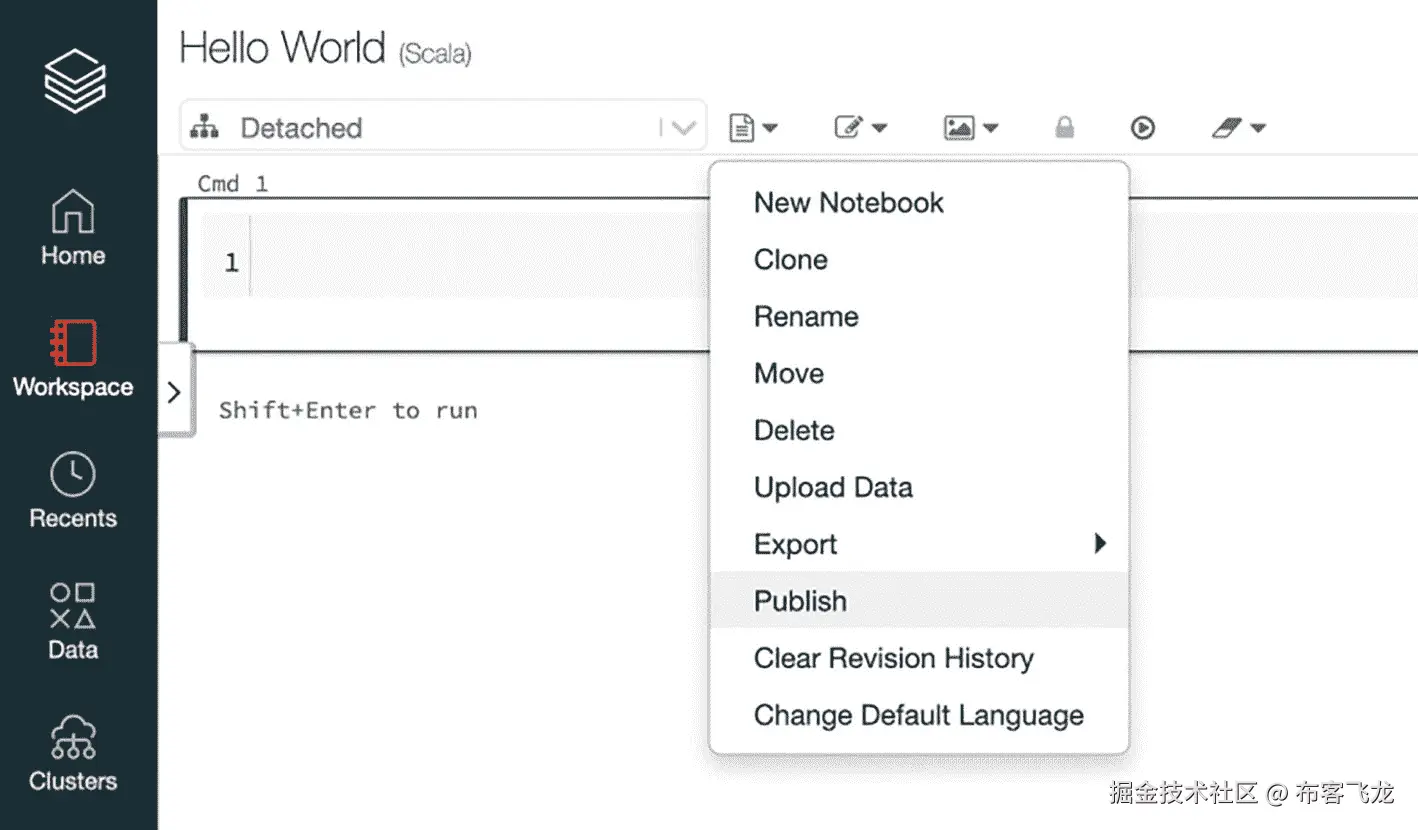Go to the Clusters sidebar icon

73,752
